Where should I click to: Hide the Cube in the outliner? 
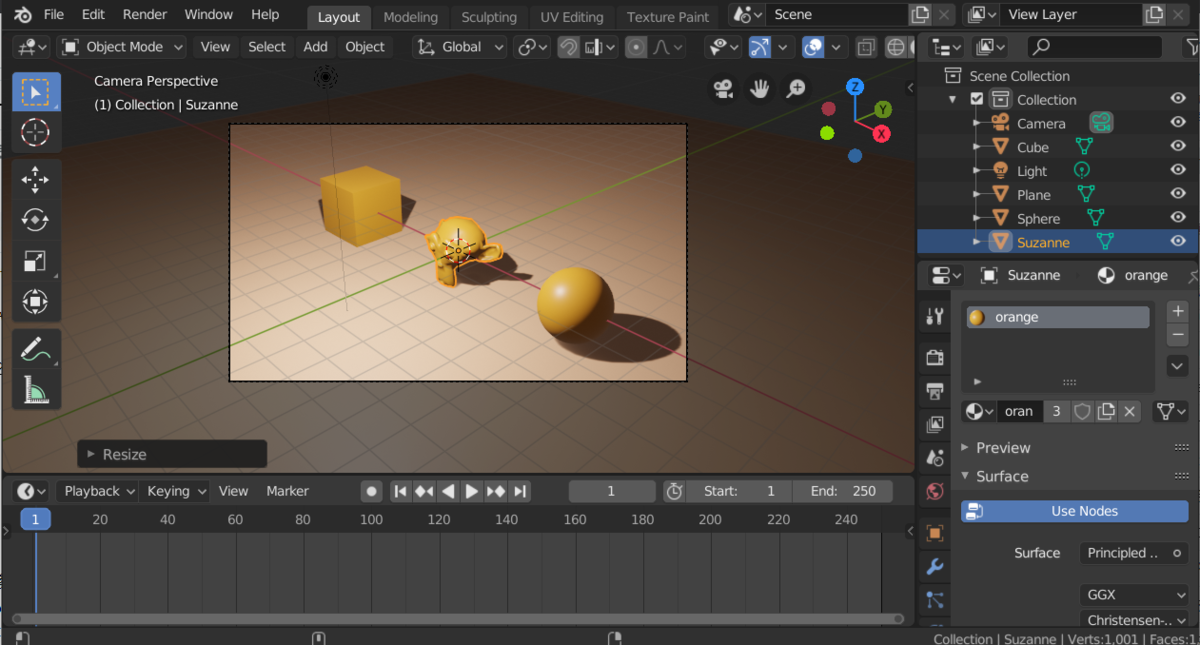(1178, 147)
